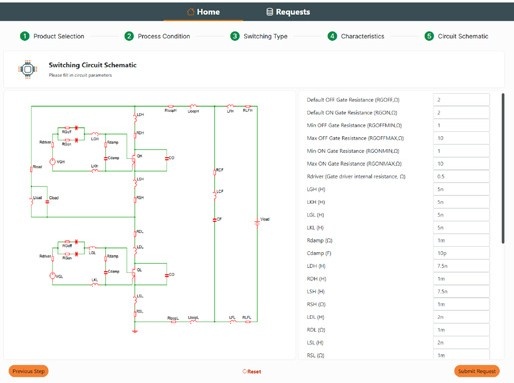Edit the Cdamp (F) value field
Image resolution: width=514 pixels, height=383 pixels.
point(461,253)
